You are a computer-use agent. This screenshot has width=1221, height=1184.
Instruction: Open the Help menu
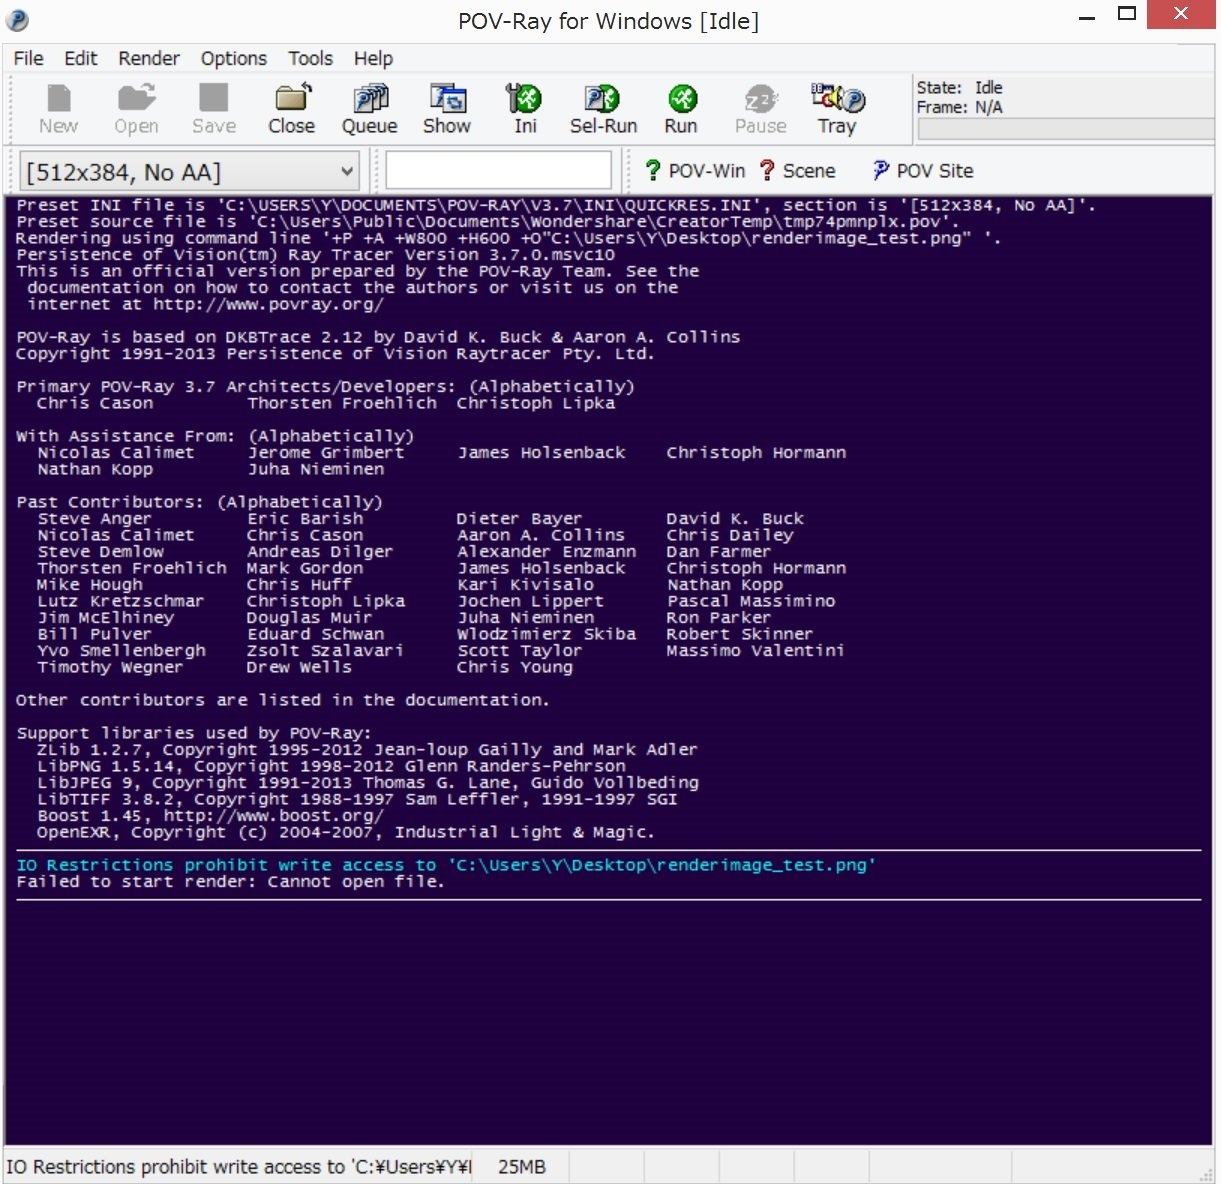tap(373, 58)
